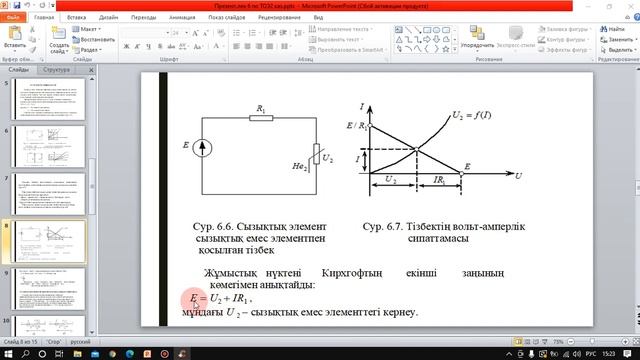640x360 pixels.
Task: Open the font name combo box
Action: 145,33
